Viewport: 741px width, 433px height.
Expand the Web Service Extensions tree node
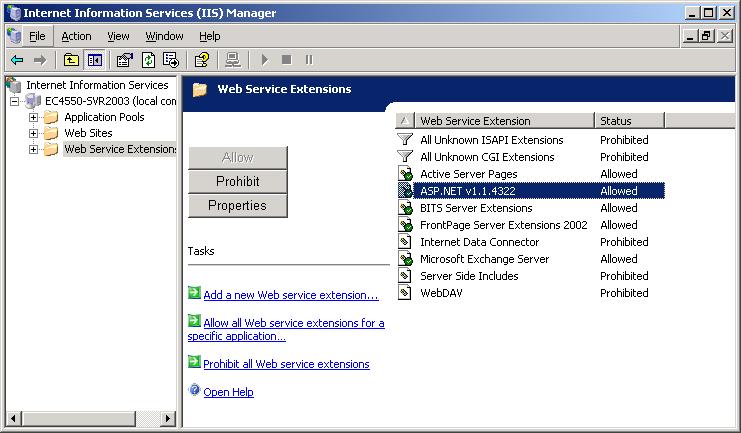33,149
